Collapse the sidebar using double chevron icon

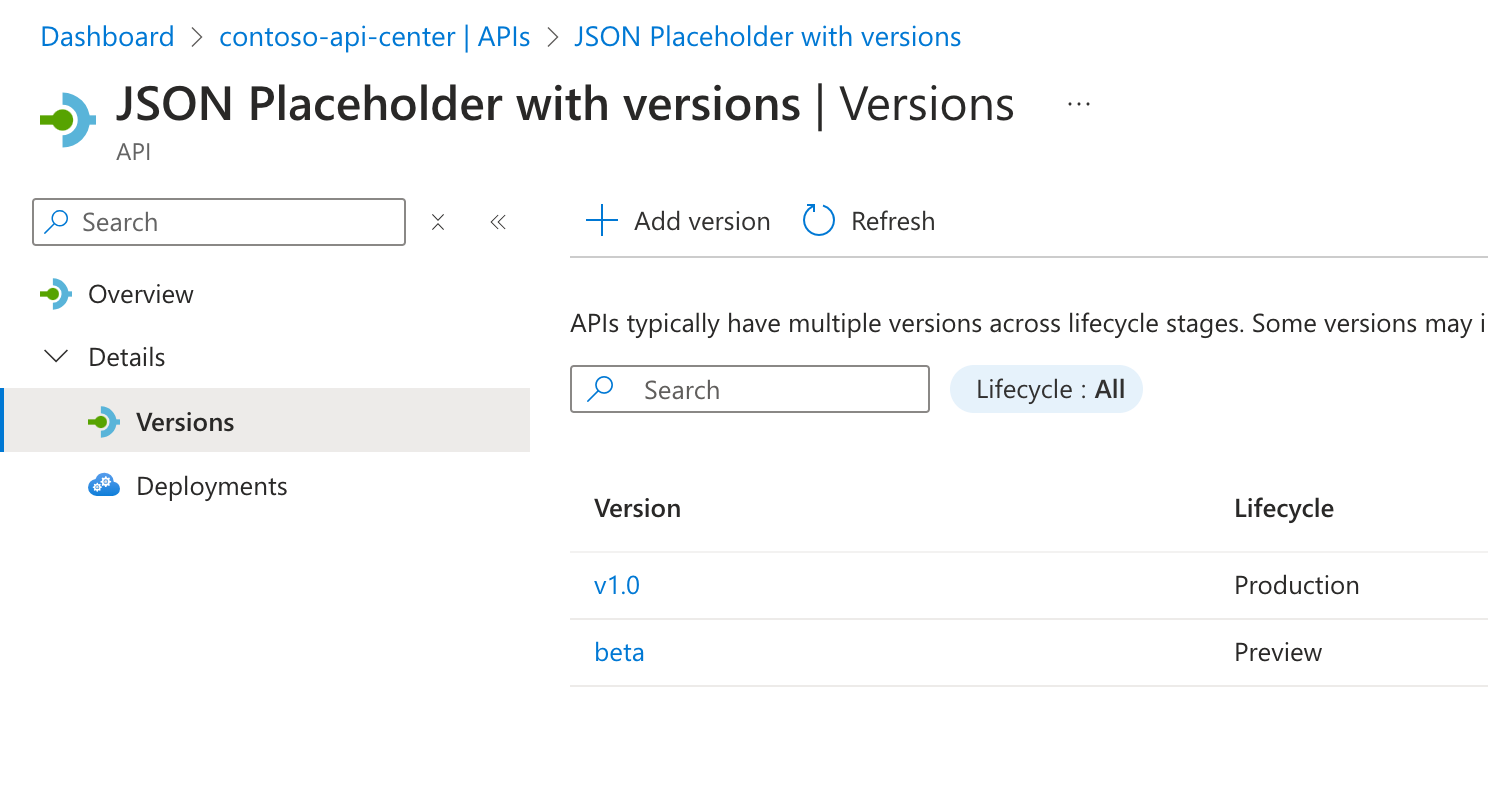498,222
